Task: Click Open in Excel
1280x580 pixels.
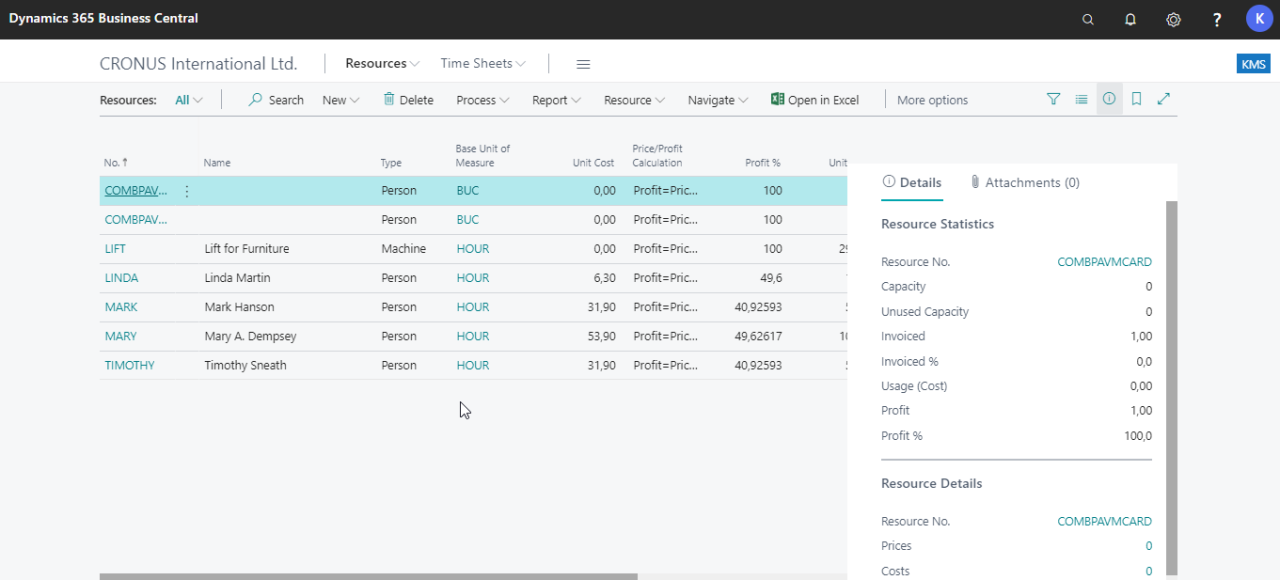Action: pyautogui.click(x=814, y=100)
